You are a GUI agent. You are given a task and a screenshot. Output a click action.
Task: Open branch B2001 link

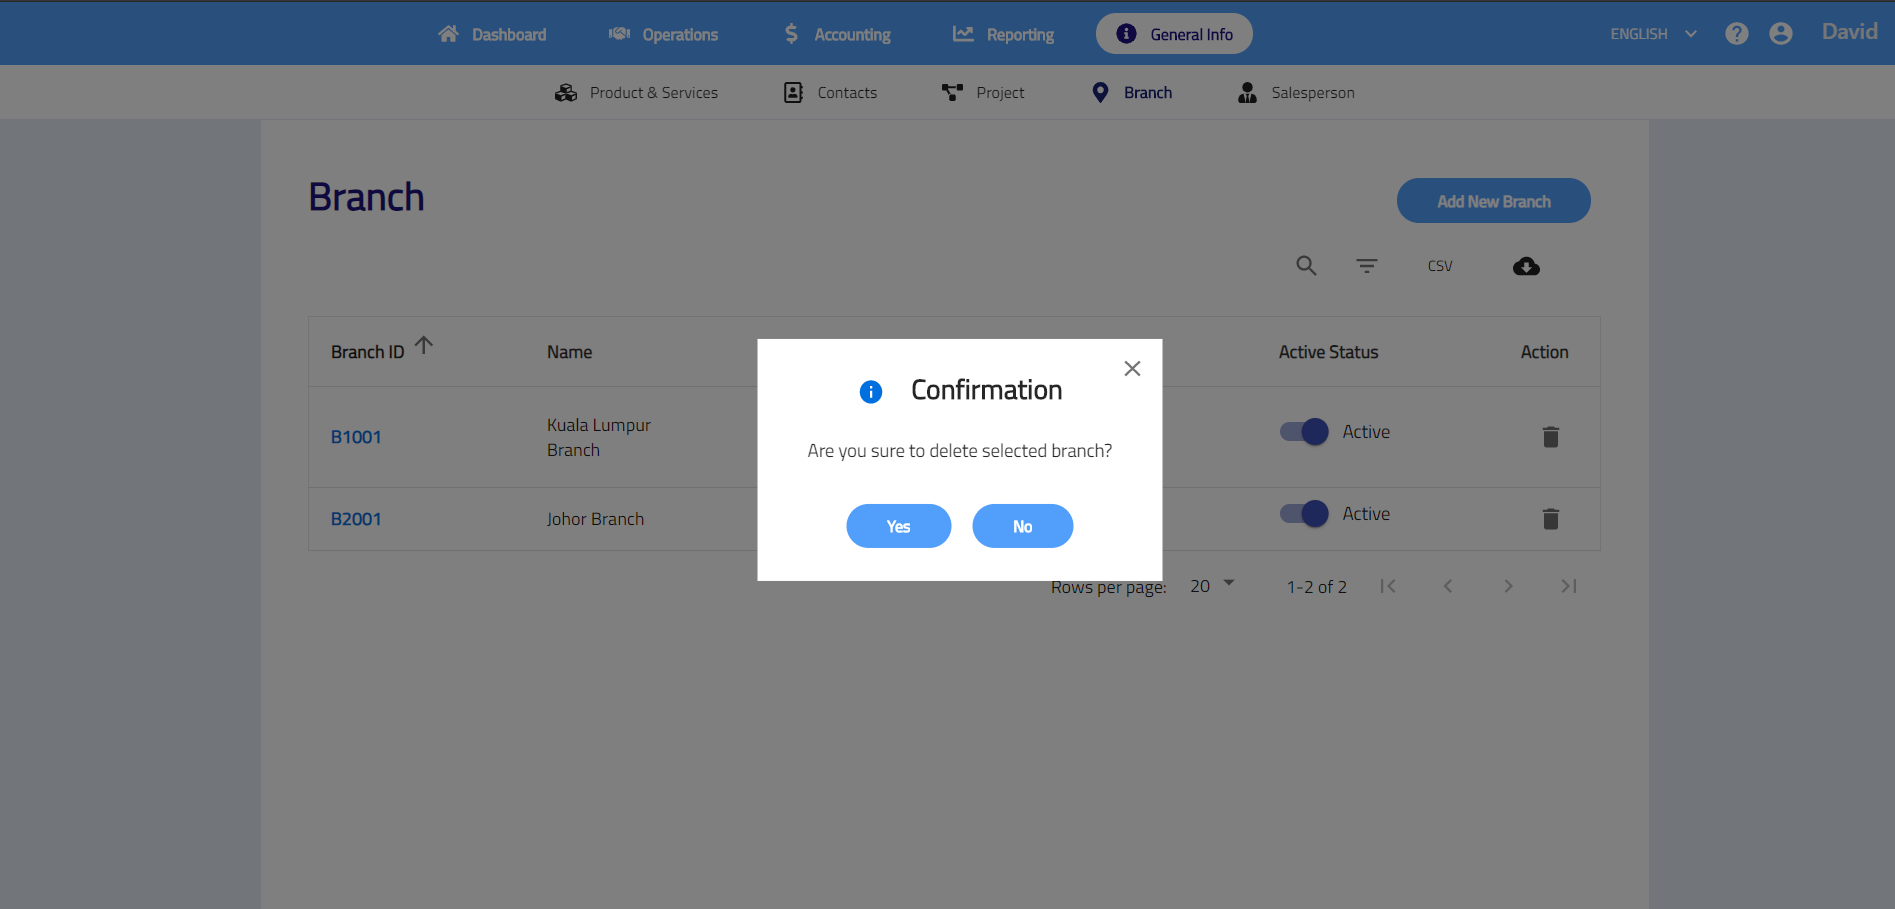[x=356, y=519]
